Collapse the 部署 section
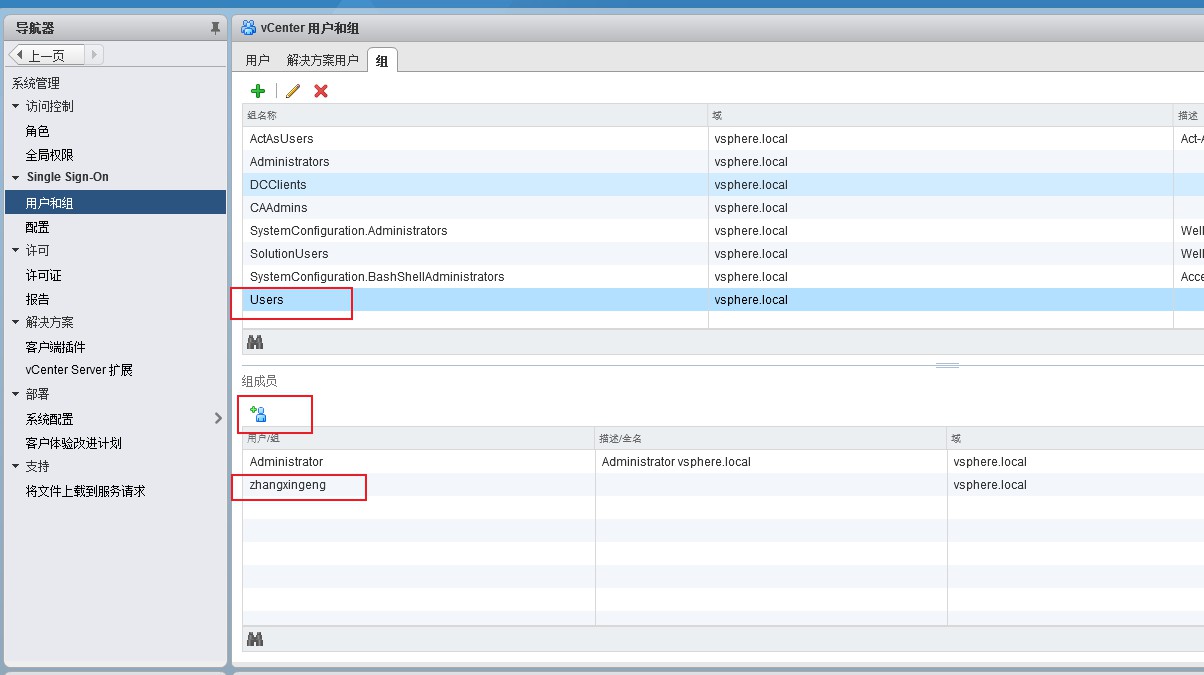 15,394
